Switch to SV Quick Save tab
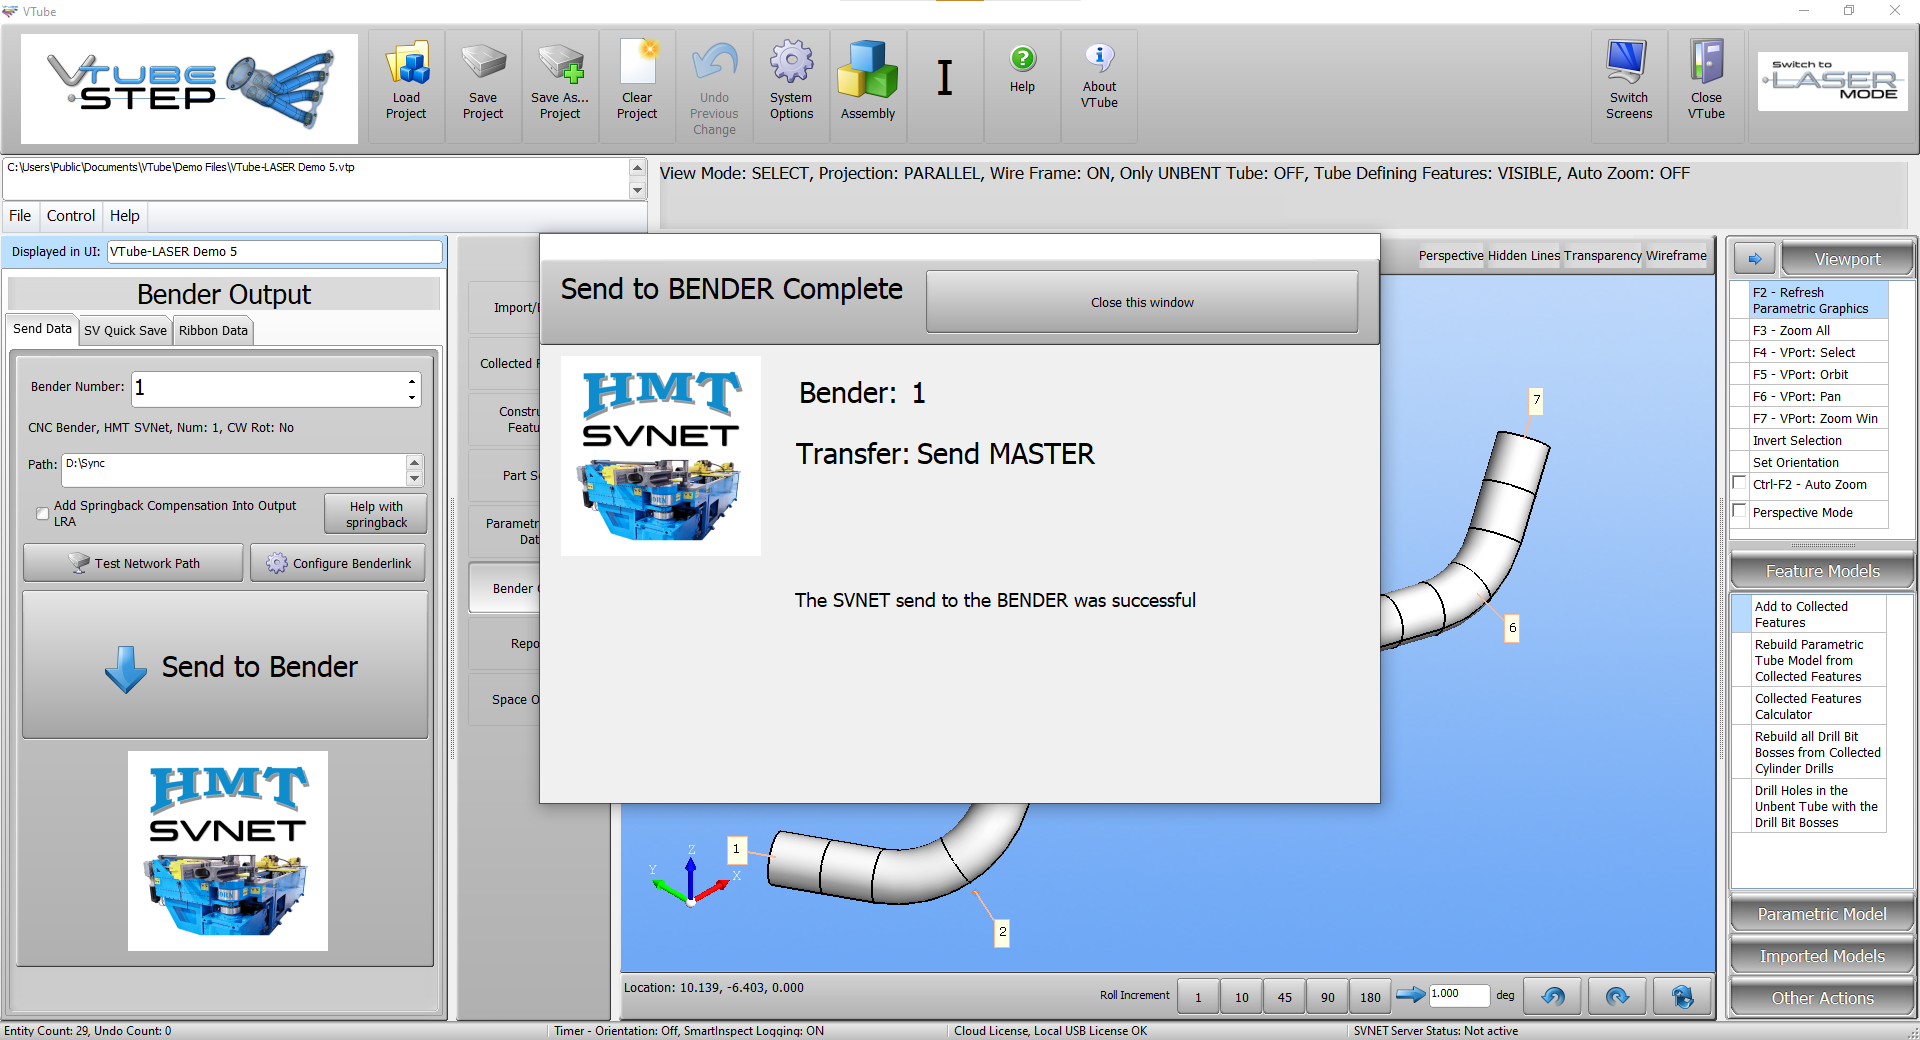Screen dimensions: 1920x1040 pos(125,331)
